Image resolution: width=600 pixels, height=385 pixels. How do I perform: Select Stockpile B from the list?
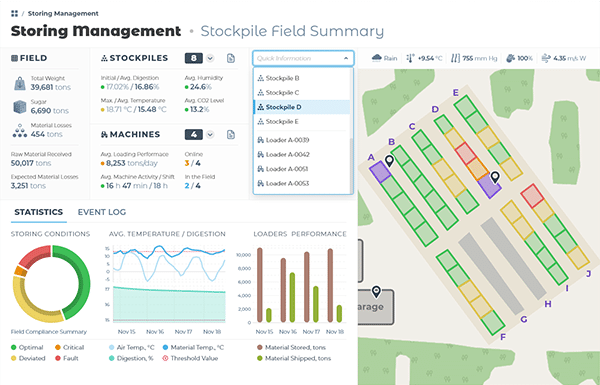click(302, 78)
